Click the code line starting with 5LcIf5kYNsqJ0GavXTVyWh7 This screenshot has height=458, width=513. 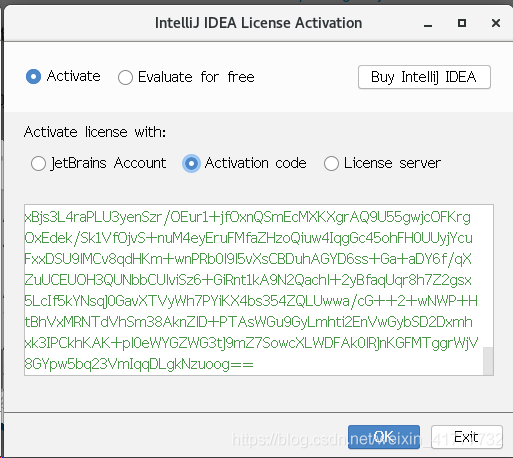coord(251,301)
